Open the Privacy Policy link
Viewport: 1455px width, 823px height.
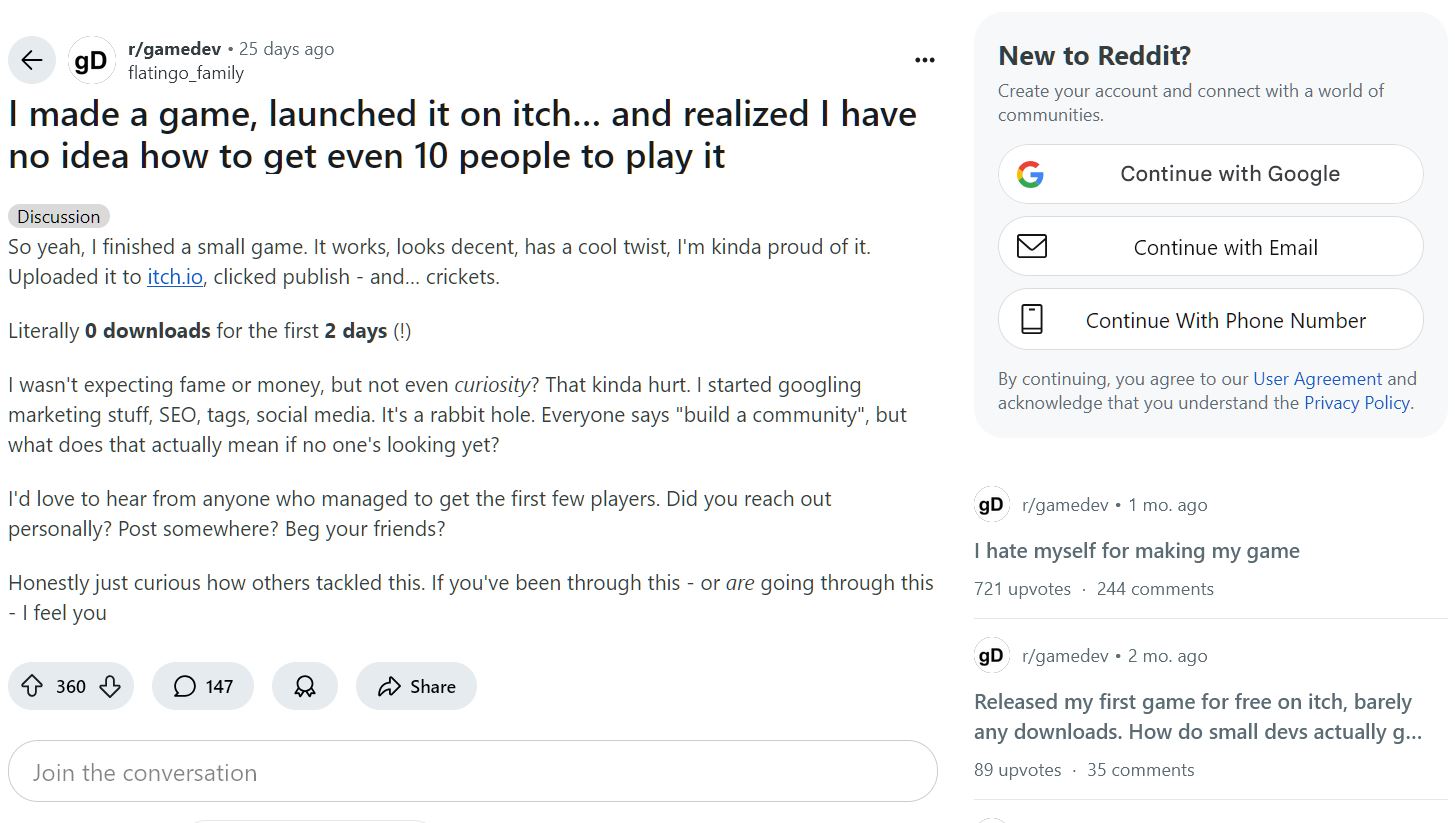click(1356, 403)
